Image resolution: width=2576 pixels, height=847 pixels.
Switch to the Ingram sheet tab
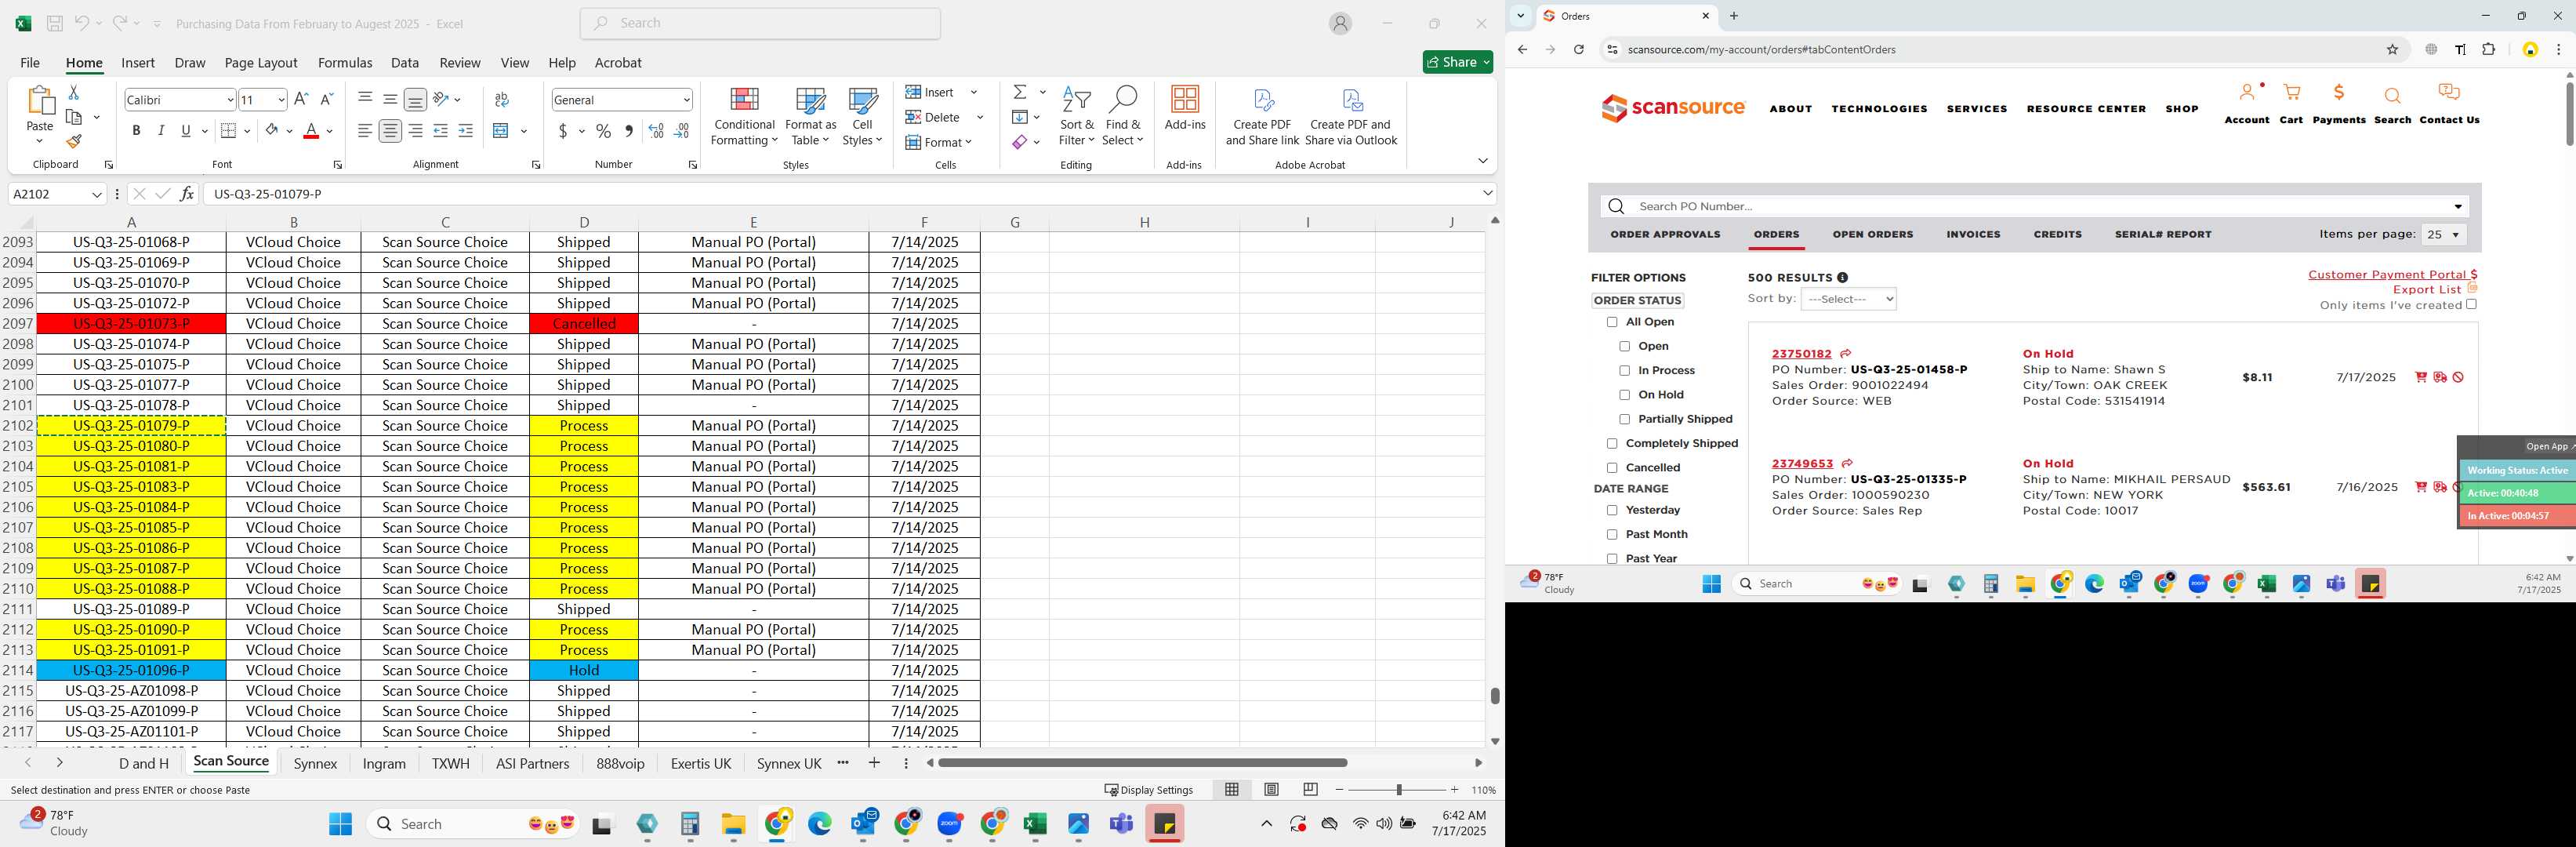click(x=384, y=763)
